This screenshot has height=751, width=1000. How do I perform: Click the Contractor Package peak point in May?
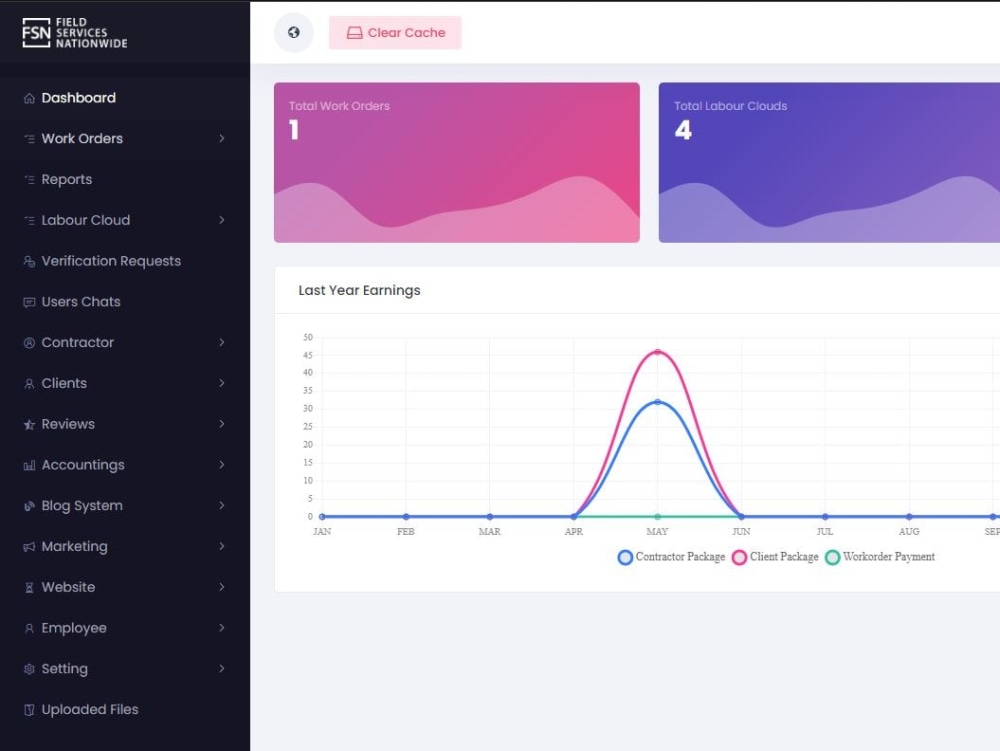coord(658,402)
